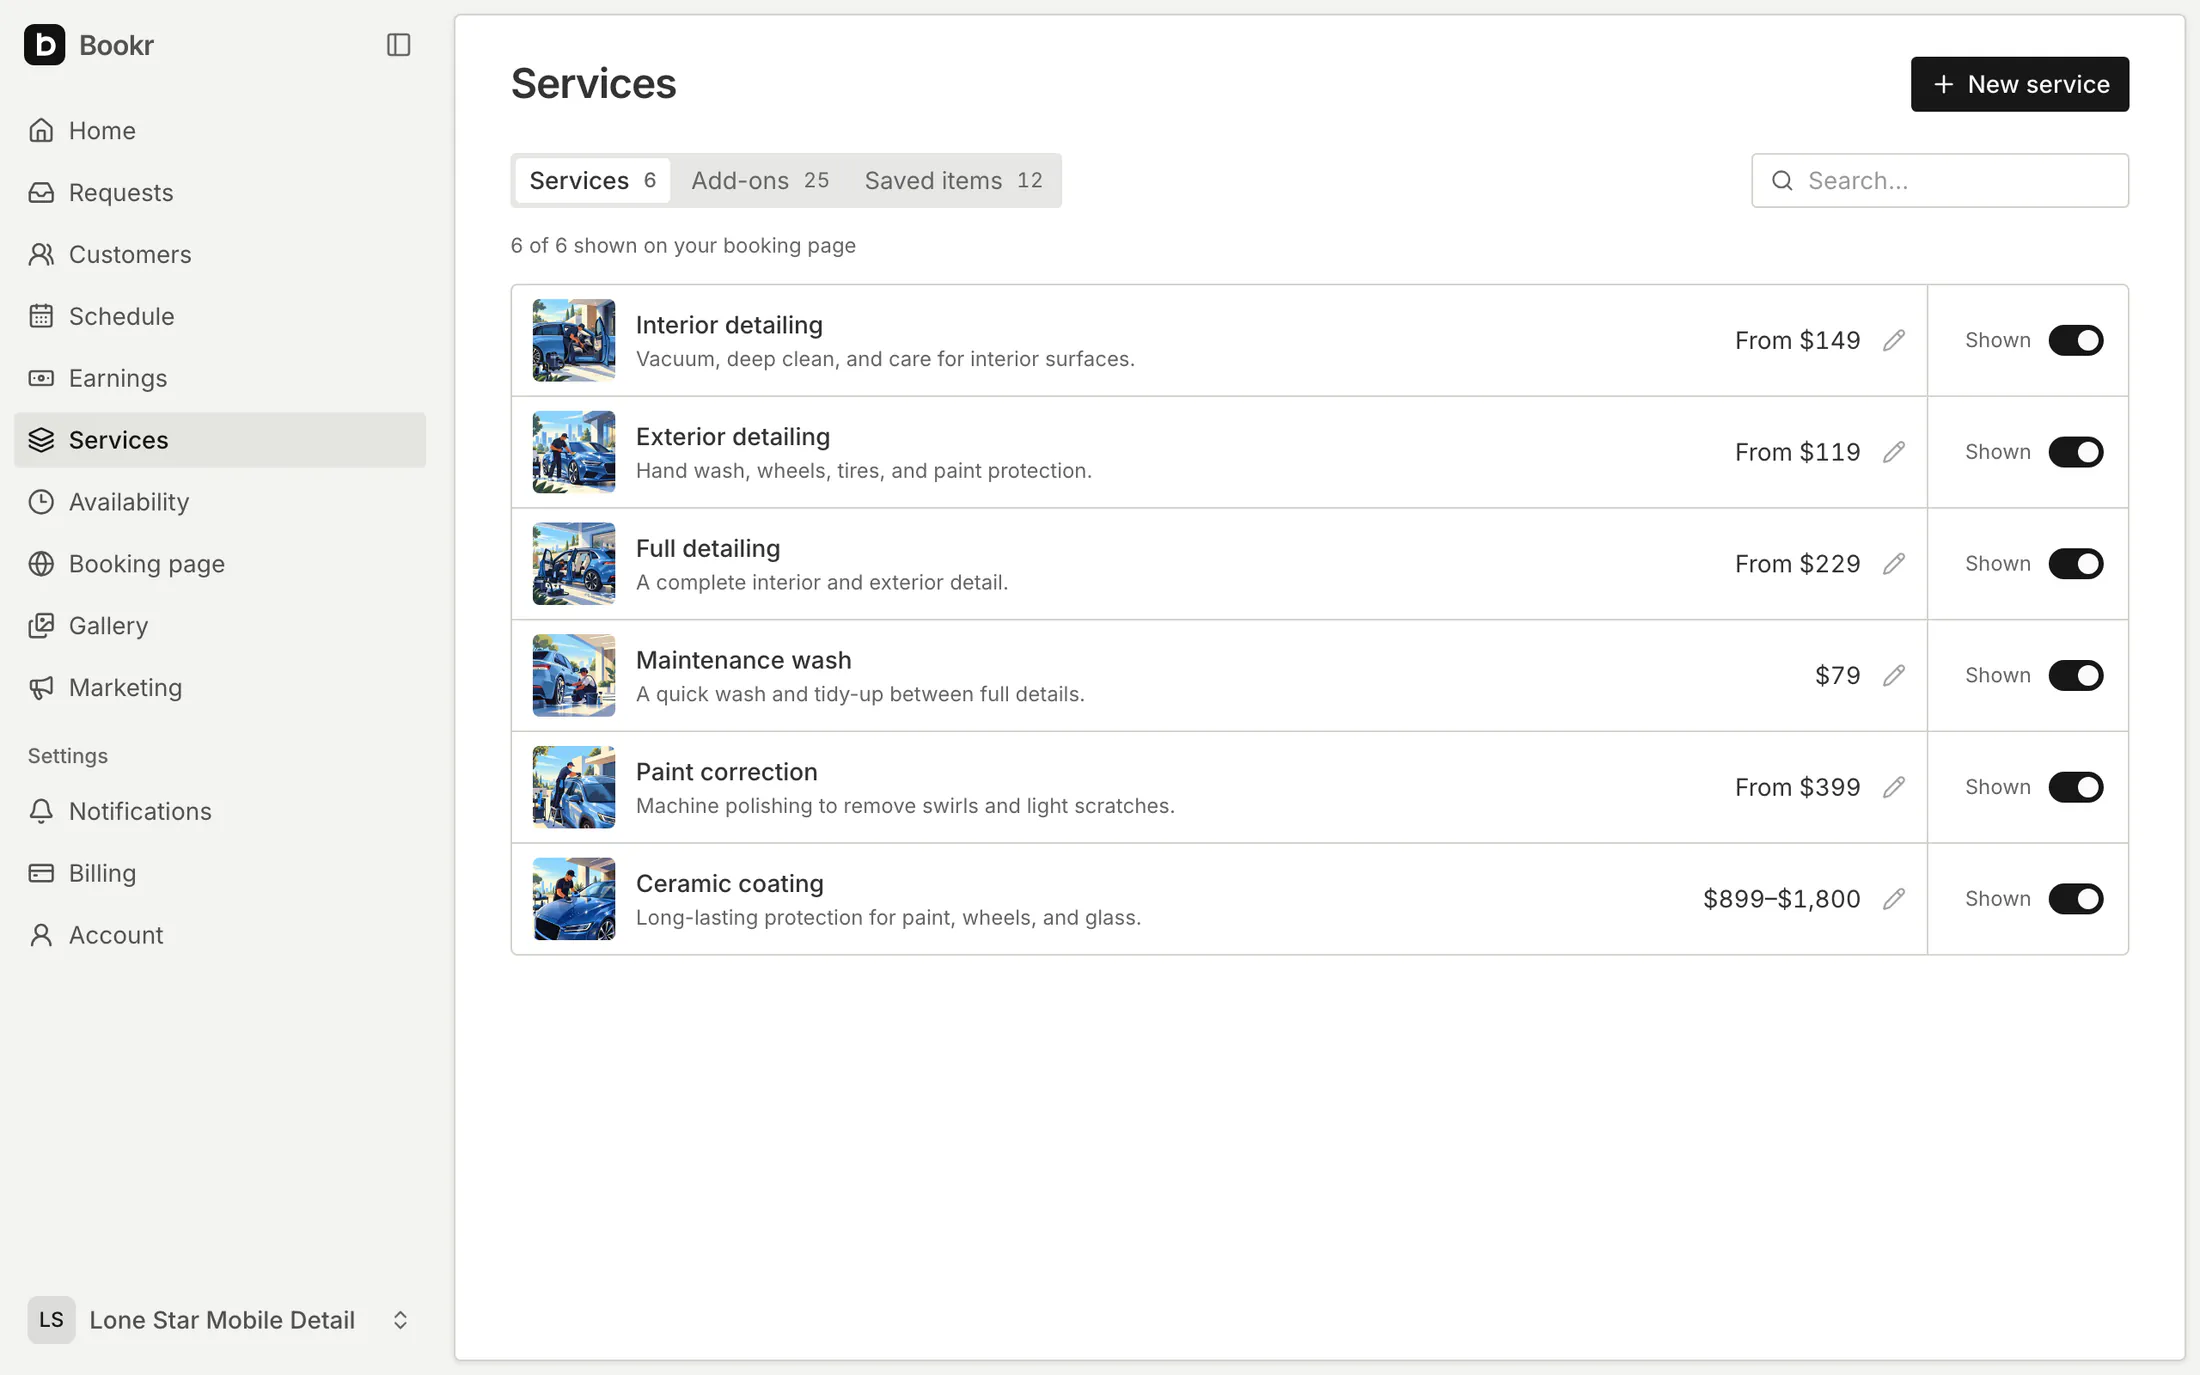Click the Maintenance wash $79 price
This screenshot has width=2200, height=1375.
(1838, 675)
